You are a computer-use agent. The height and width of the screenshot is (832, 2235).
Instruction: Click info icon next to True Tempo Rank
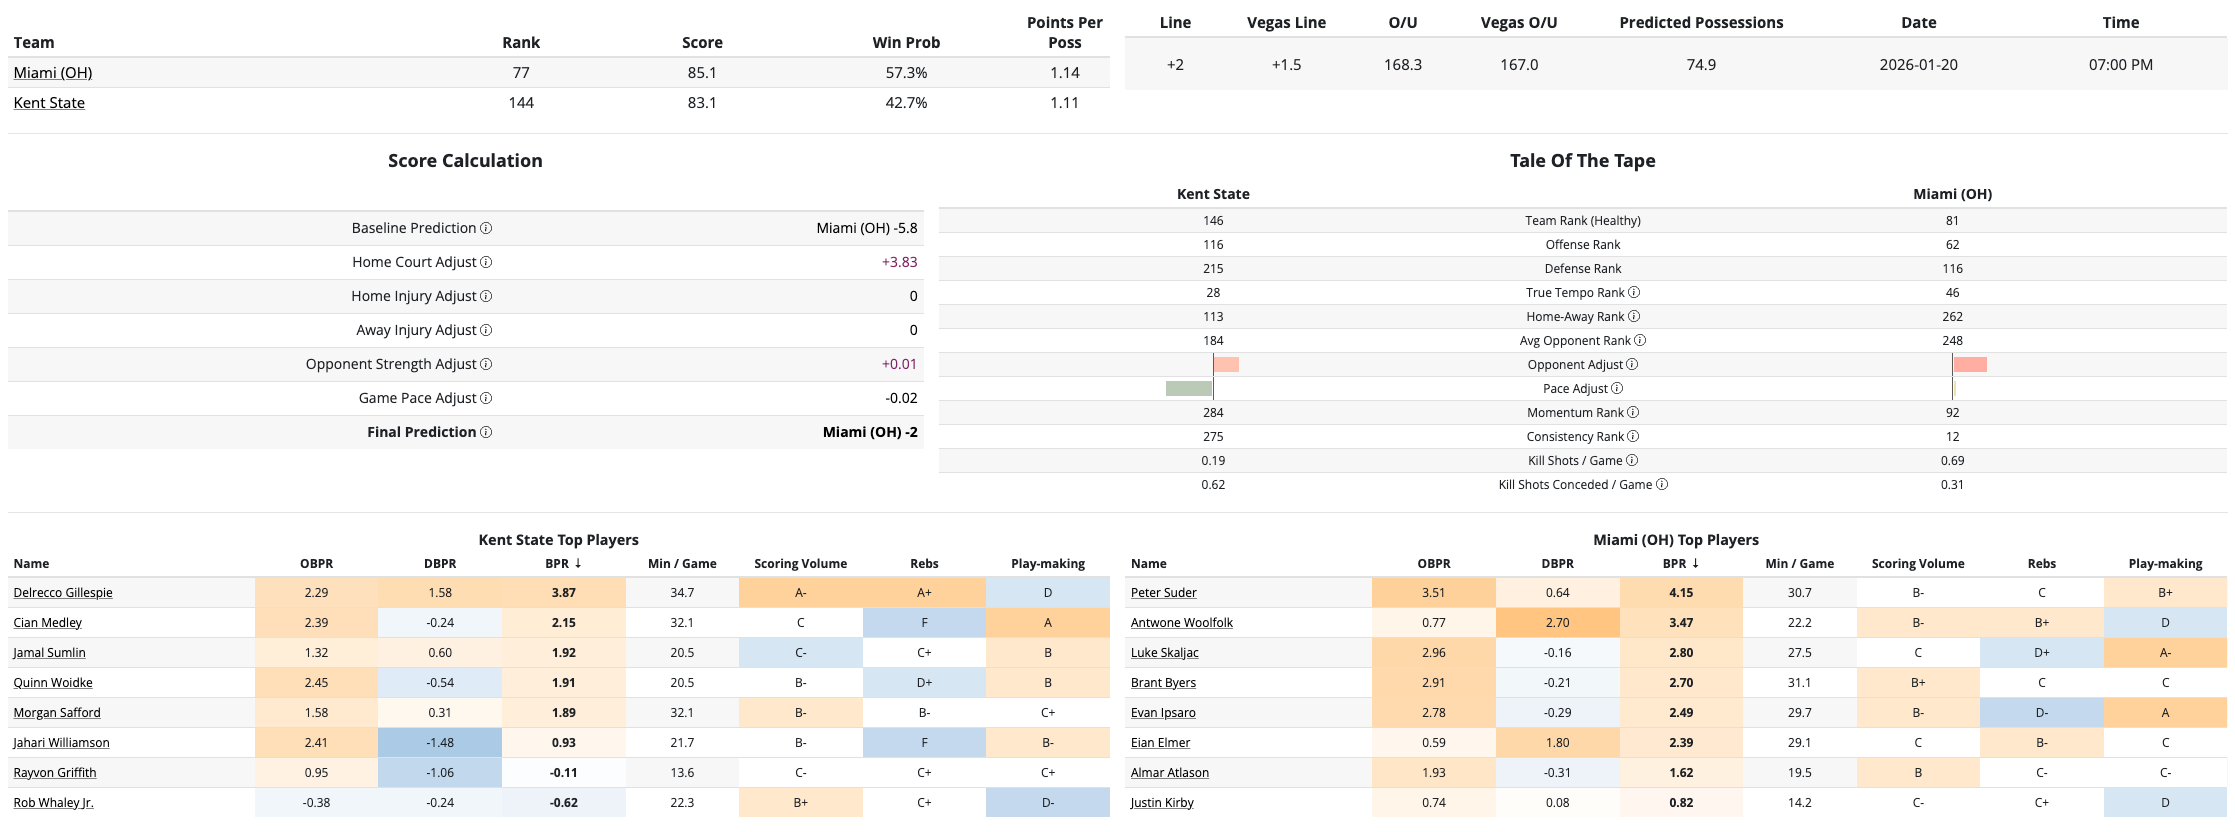pyautogui.click(x=1634, y=293)
